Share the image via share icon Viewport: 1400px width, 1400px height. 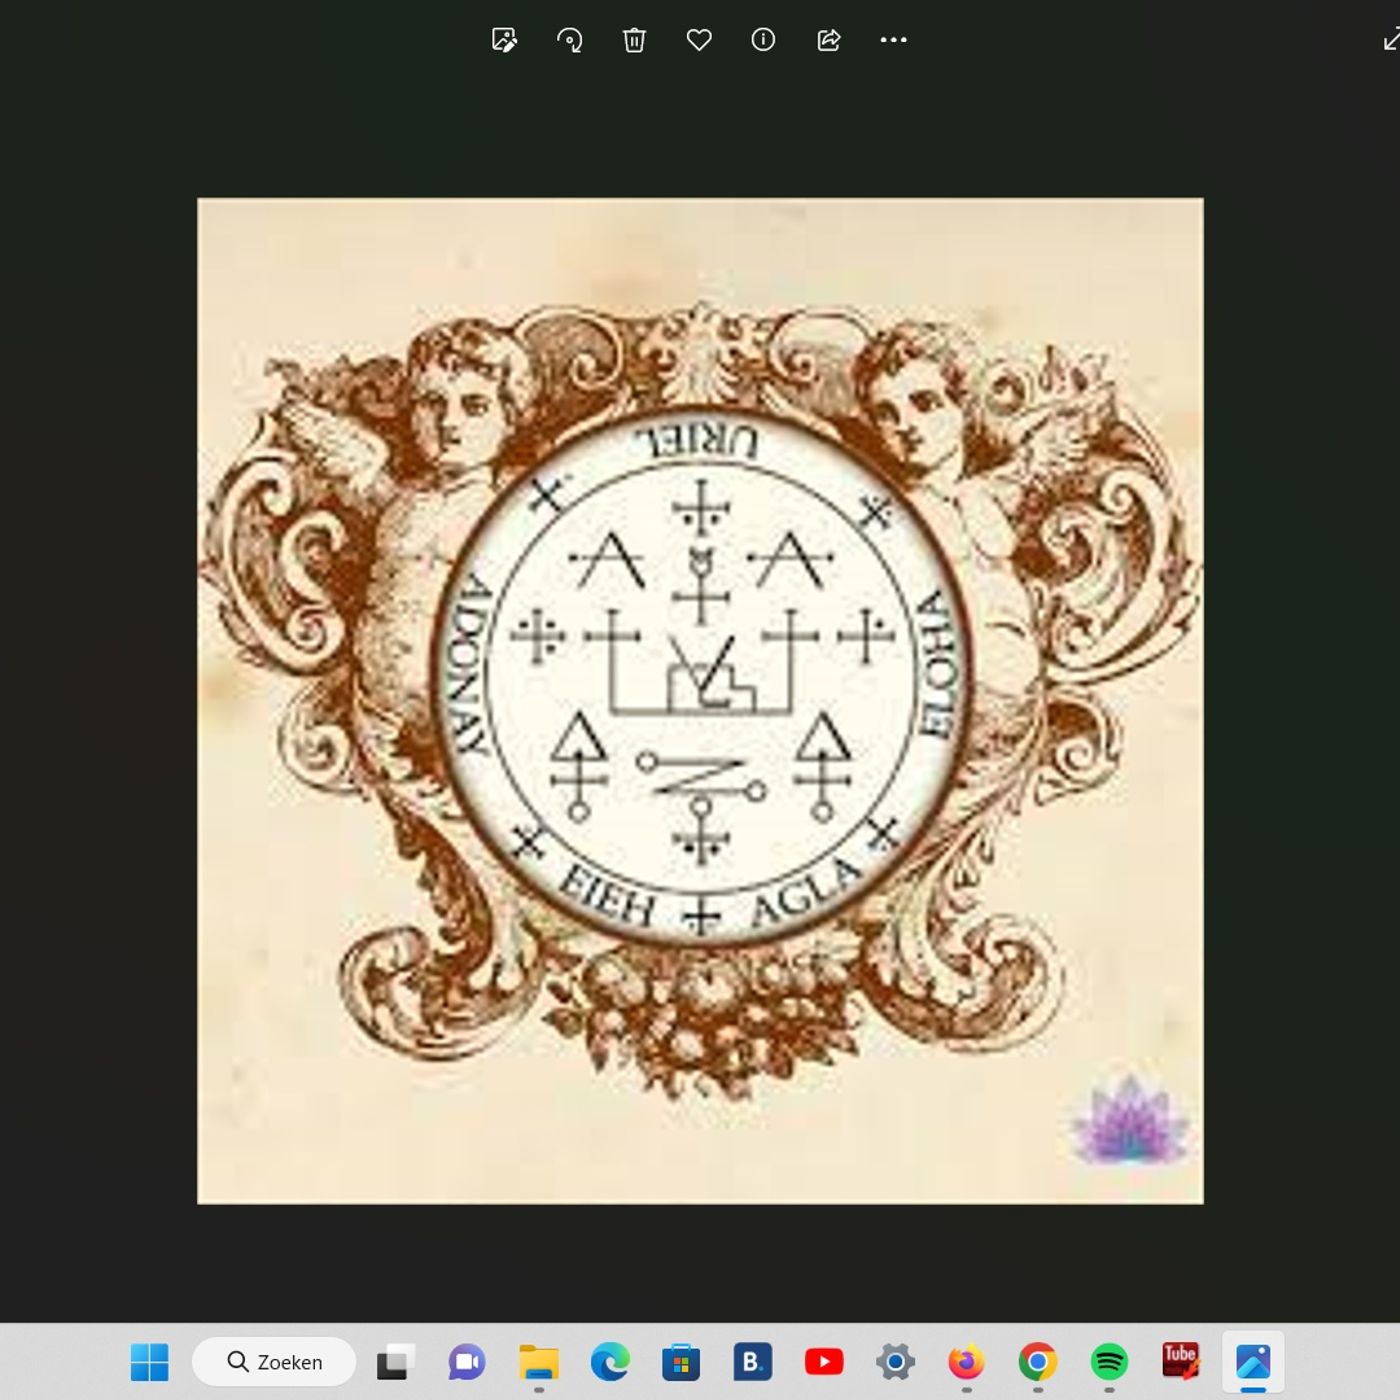pos(828,40)
